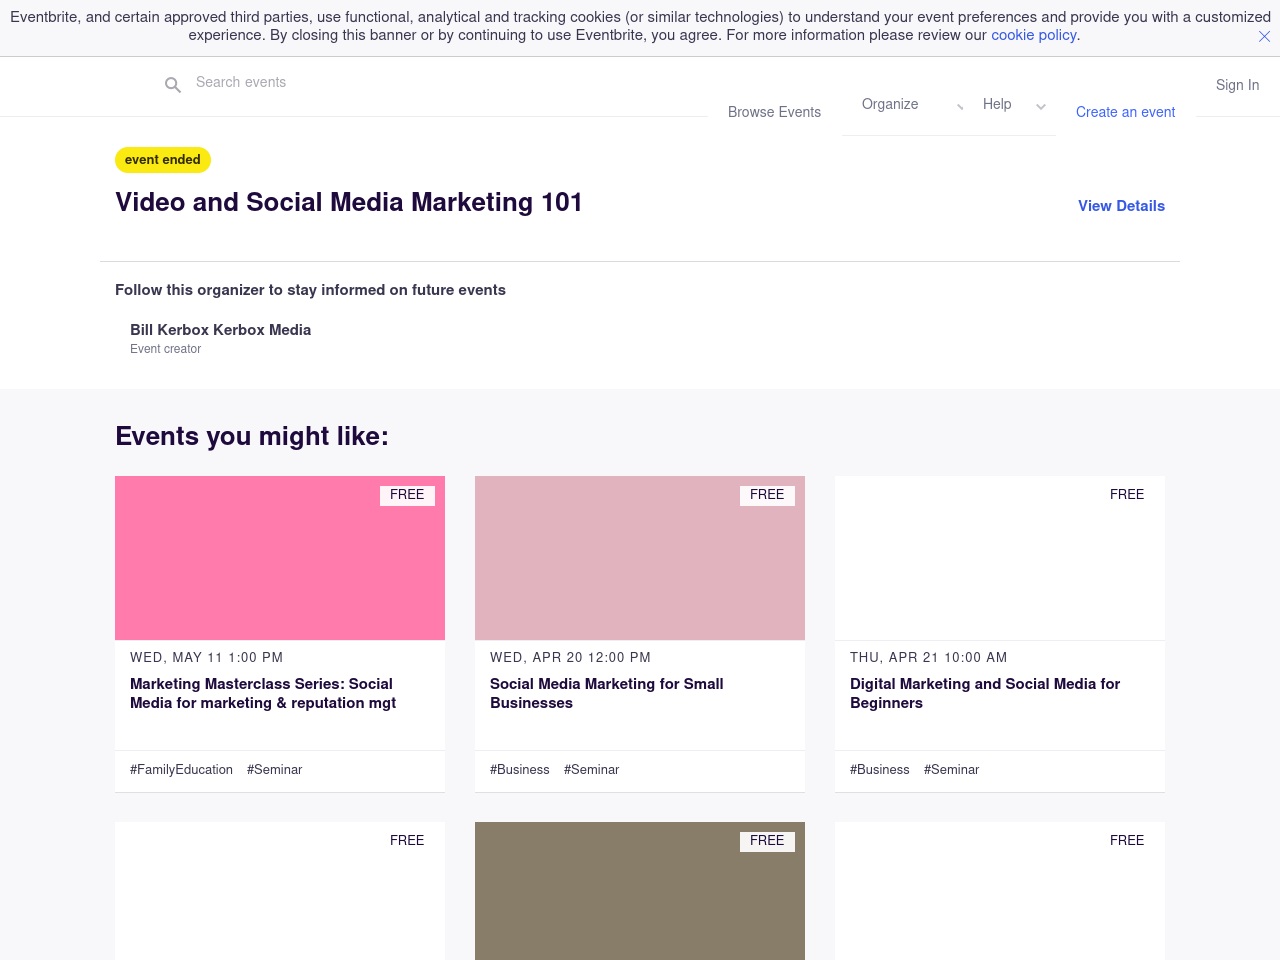Open Social Media Marketing for Small Businesses thumbnail
Screen dimensions: 1280x960
(640, 558)
